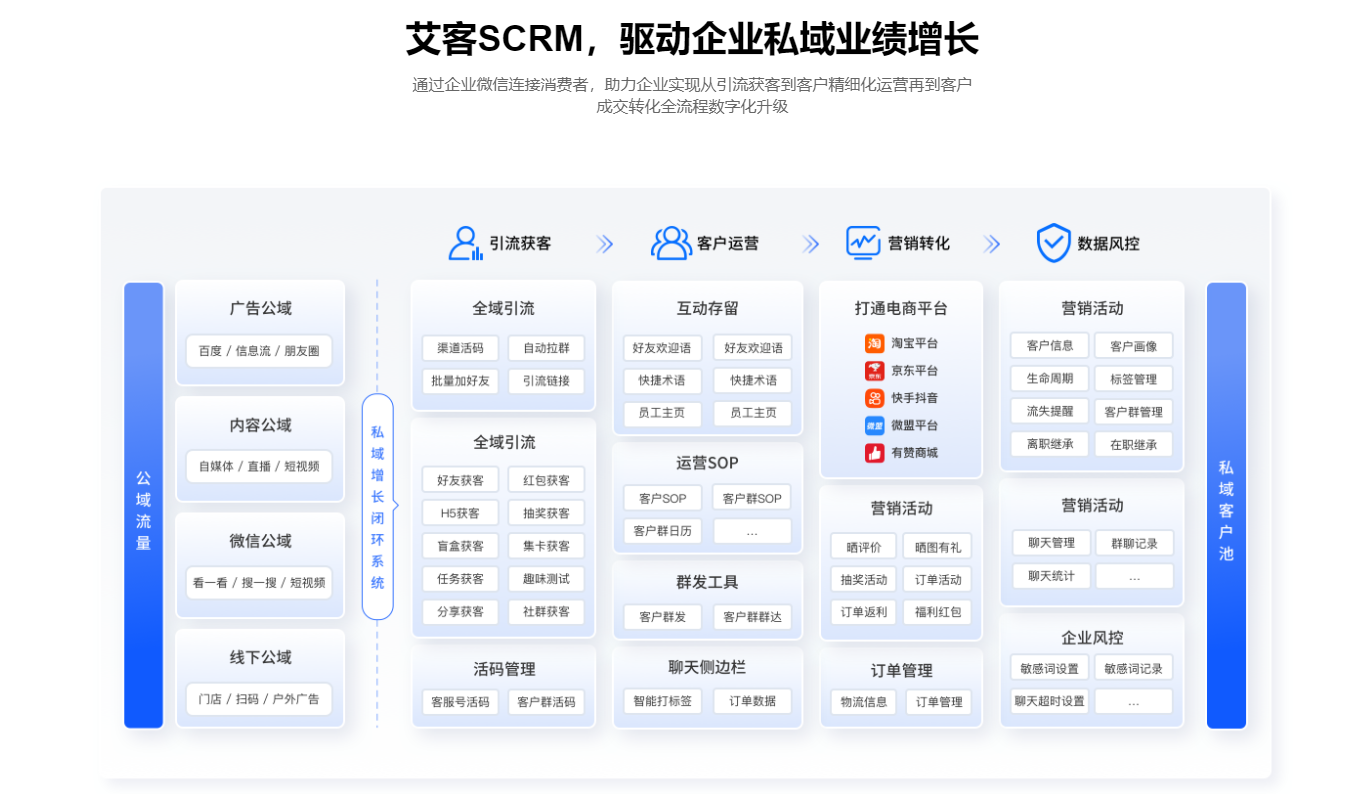
Task: Click the 红包获客 button
Action: click(x=546, y=479)
